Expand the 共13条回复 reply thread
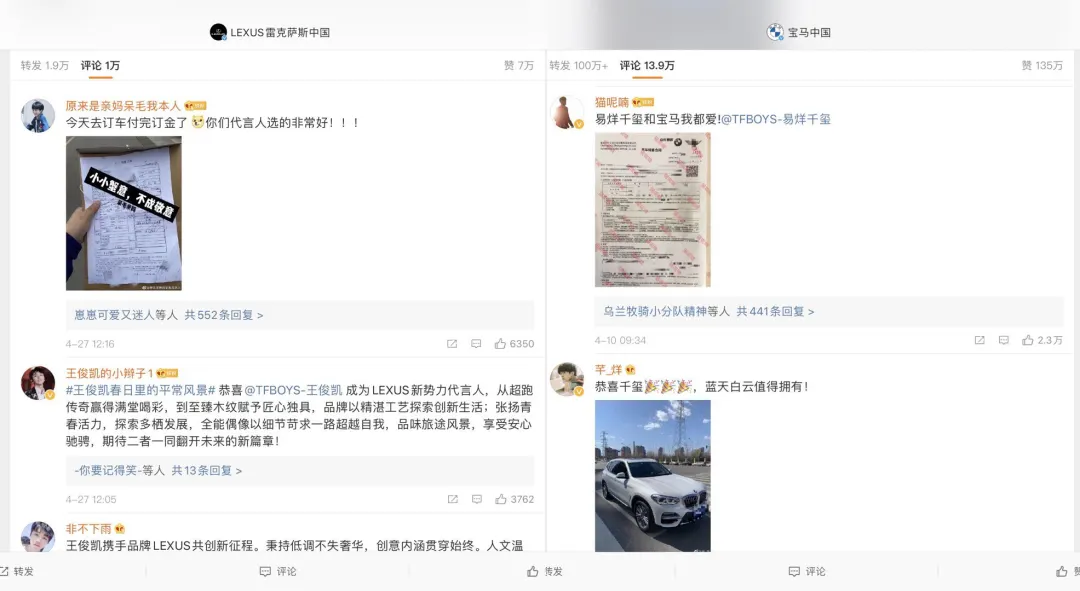This screenshot has width=1080, height=591. pos(207,470)
